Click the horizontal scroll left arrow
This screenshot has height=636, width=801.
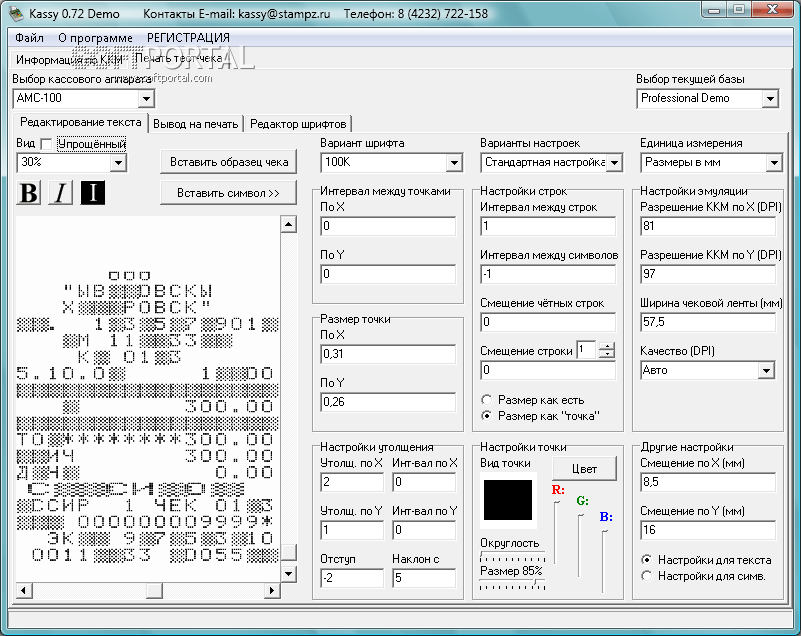coord(23,591)
